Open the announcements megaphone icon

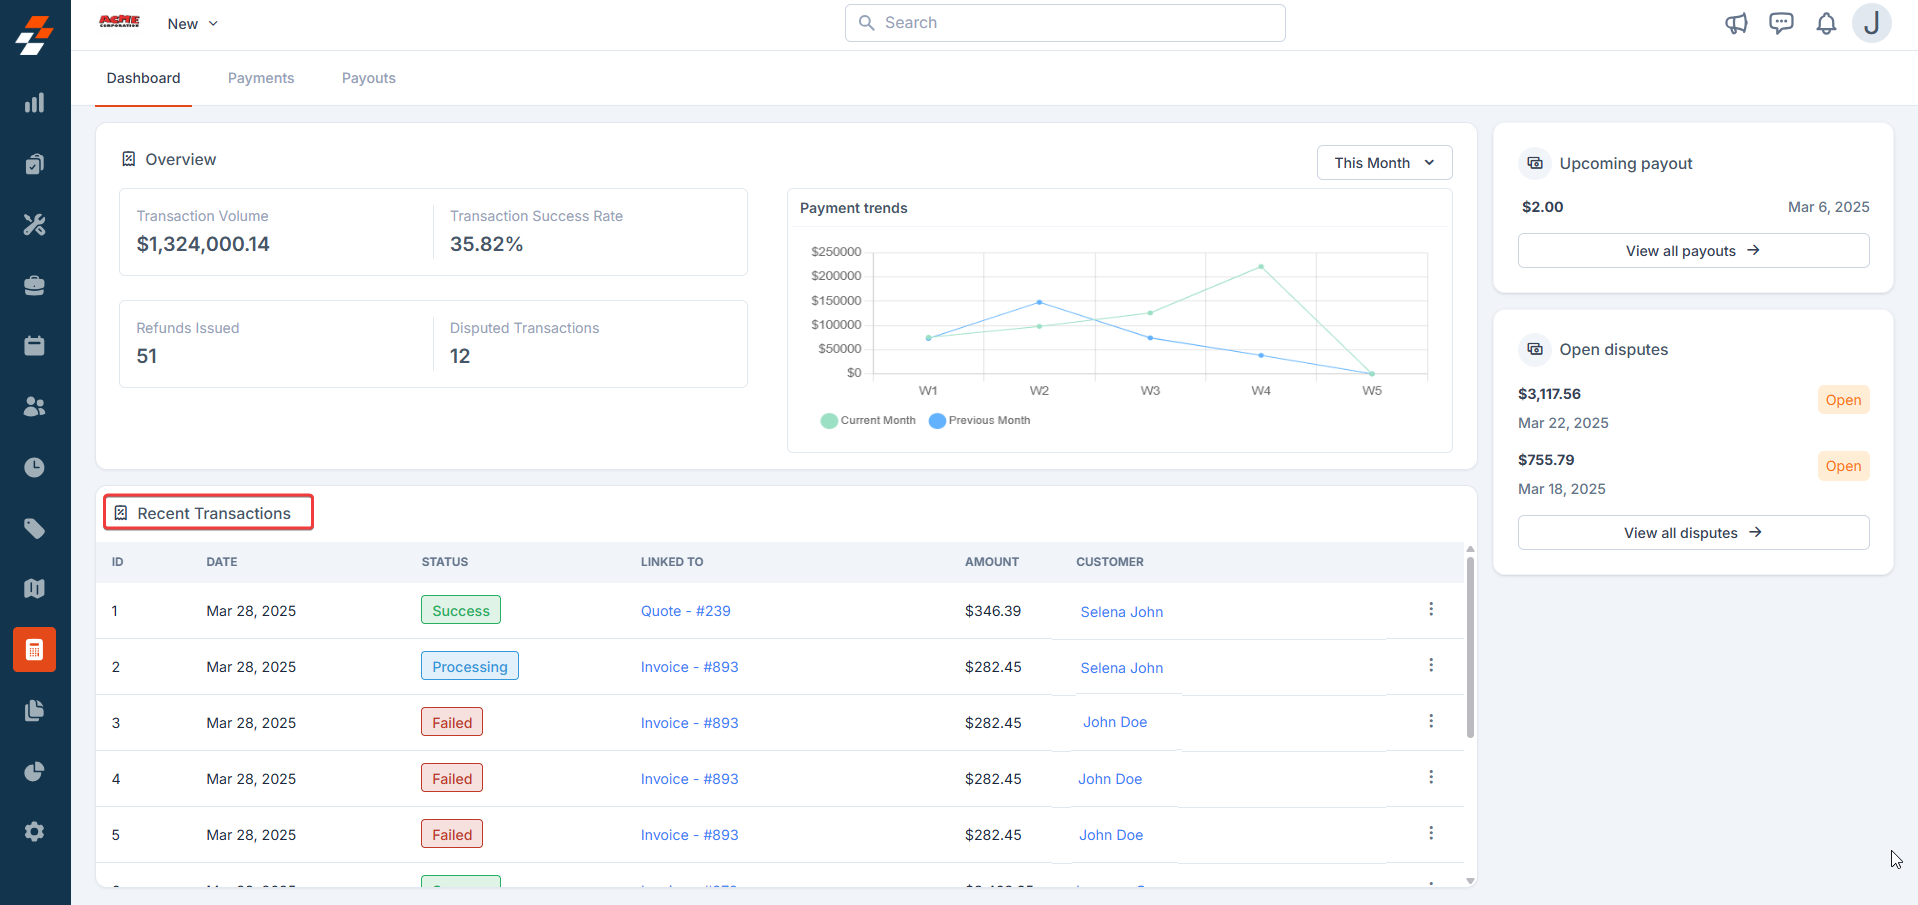1736,23
